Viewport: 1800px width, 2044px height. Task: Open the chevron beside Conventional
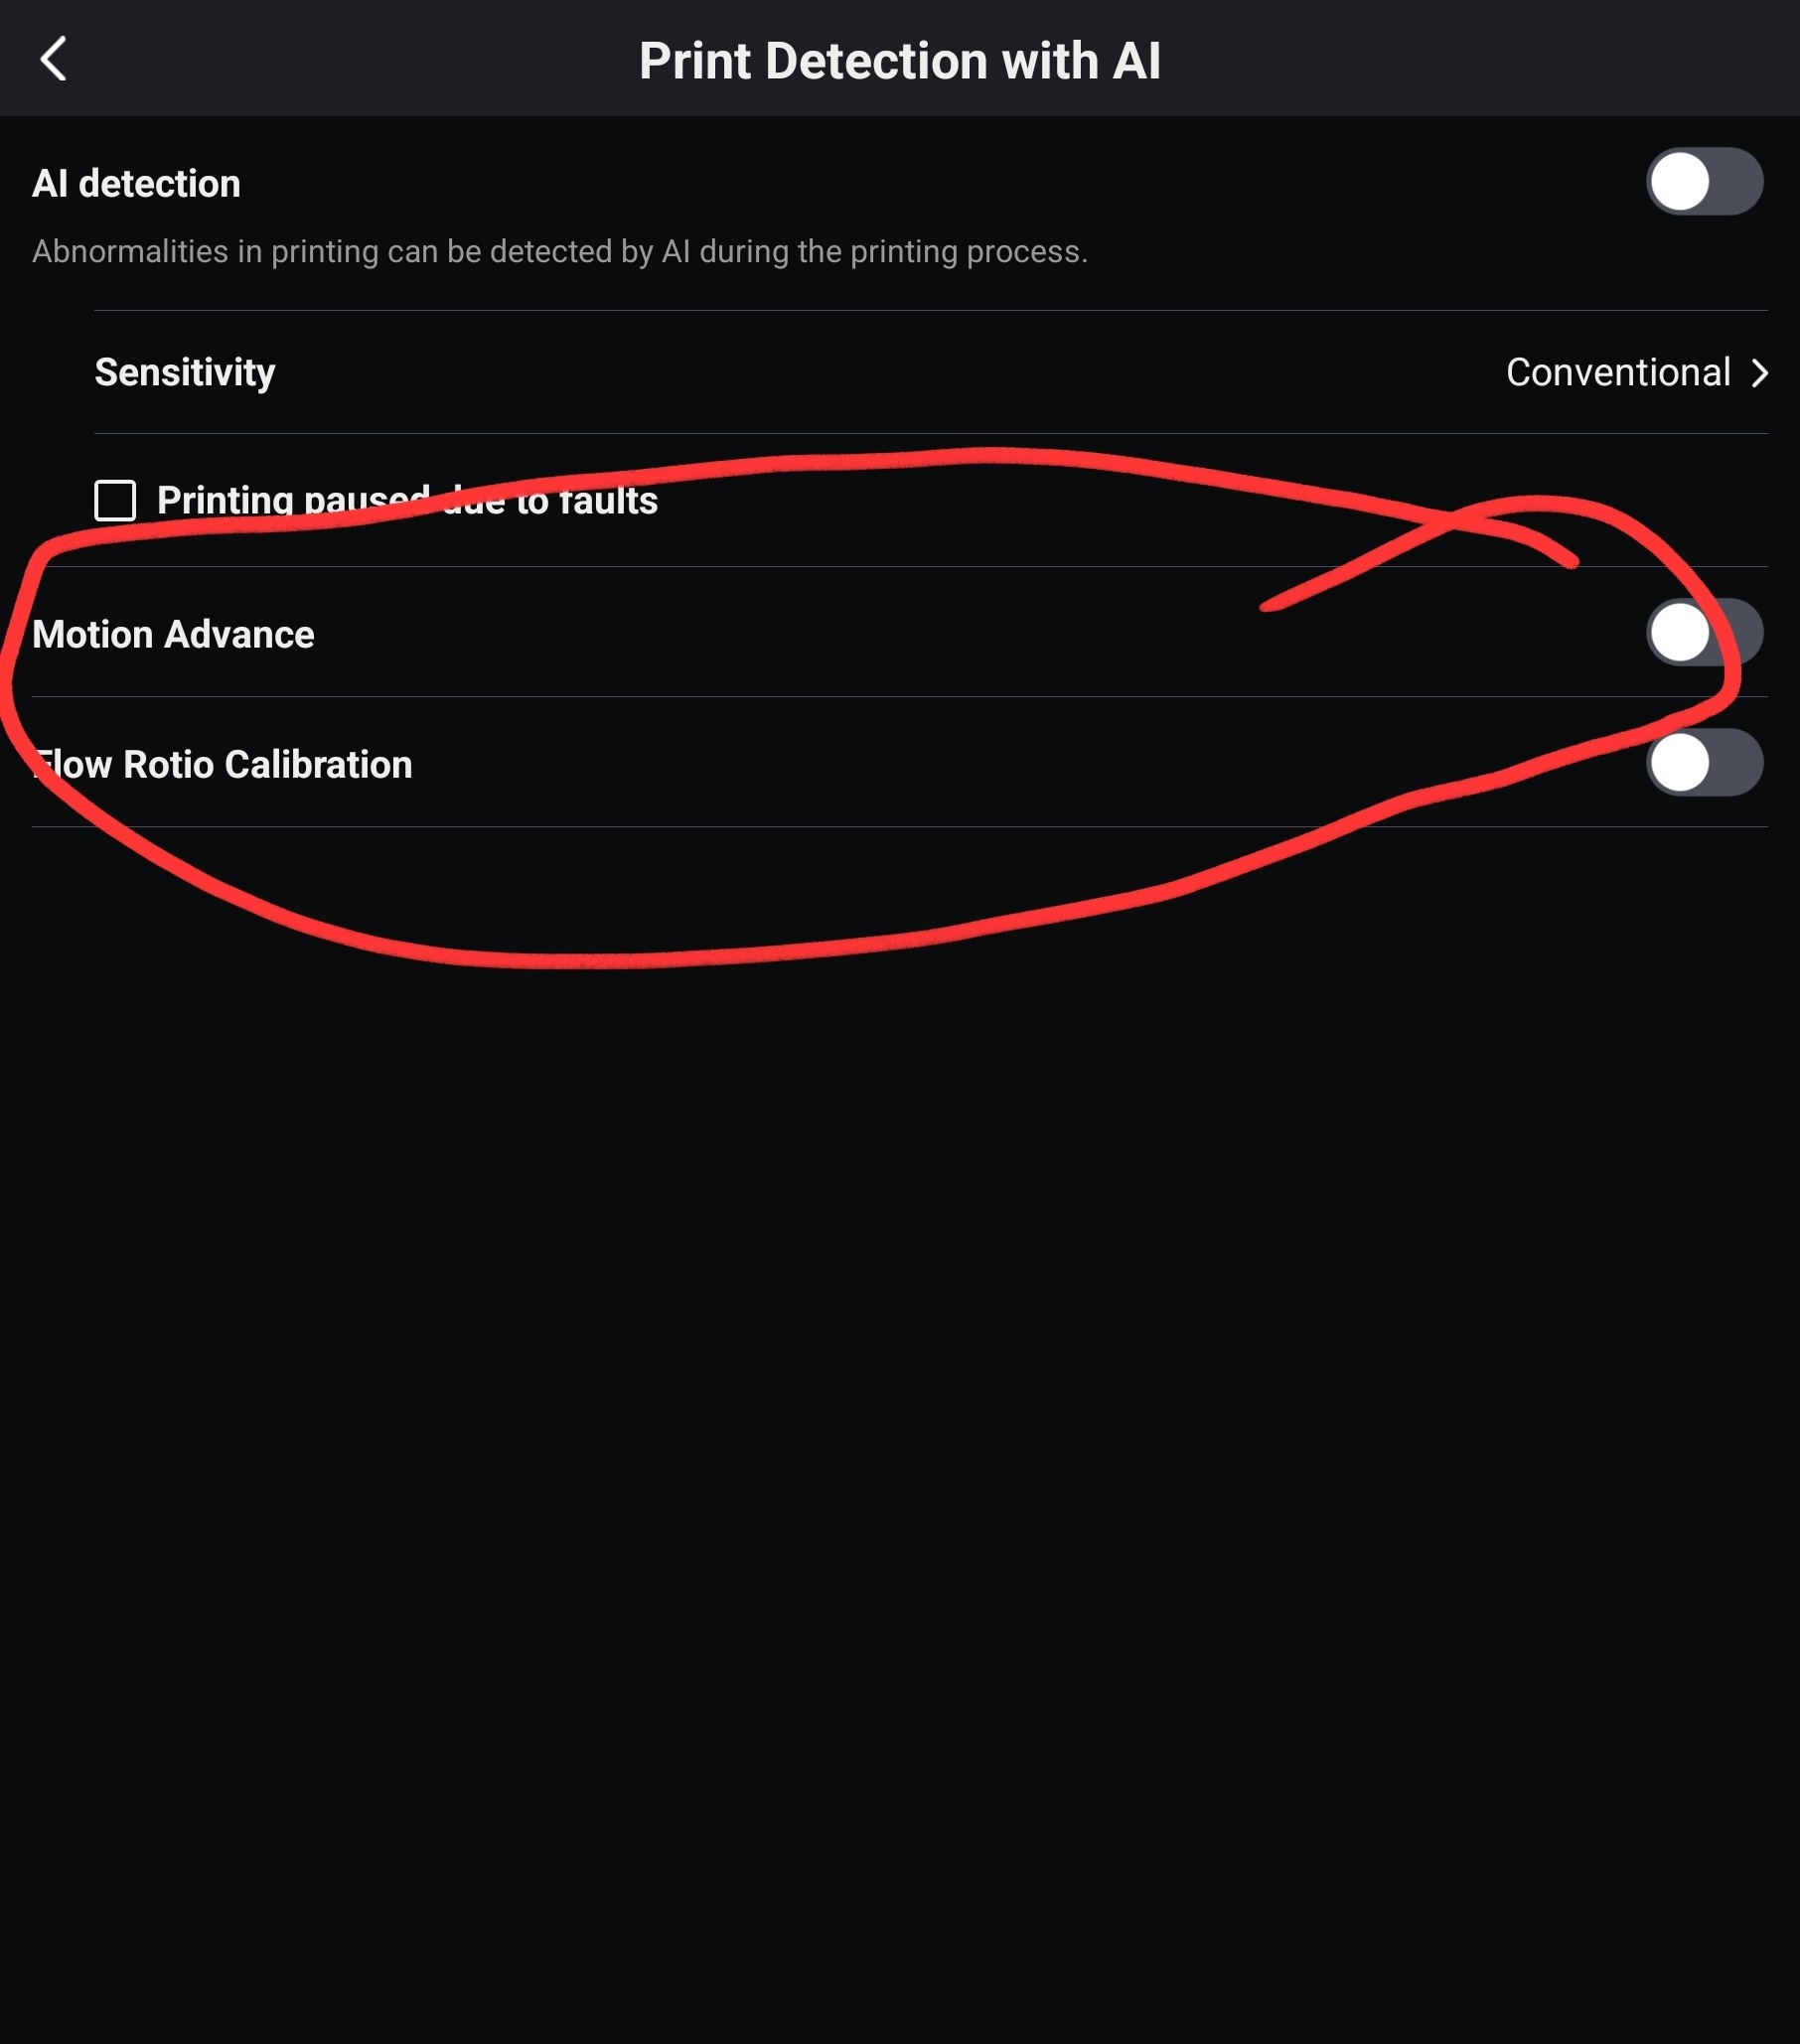(x=1759, y=373)
